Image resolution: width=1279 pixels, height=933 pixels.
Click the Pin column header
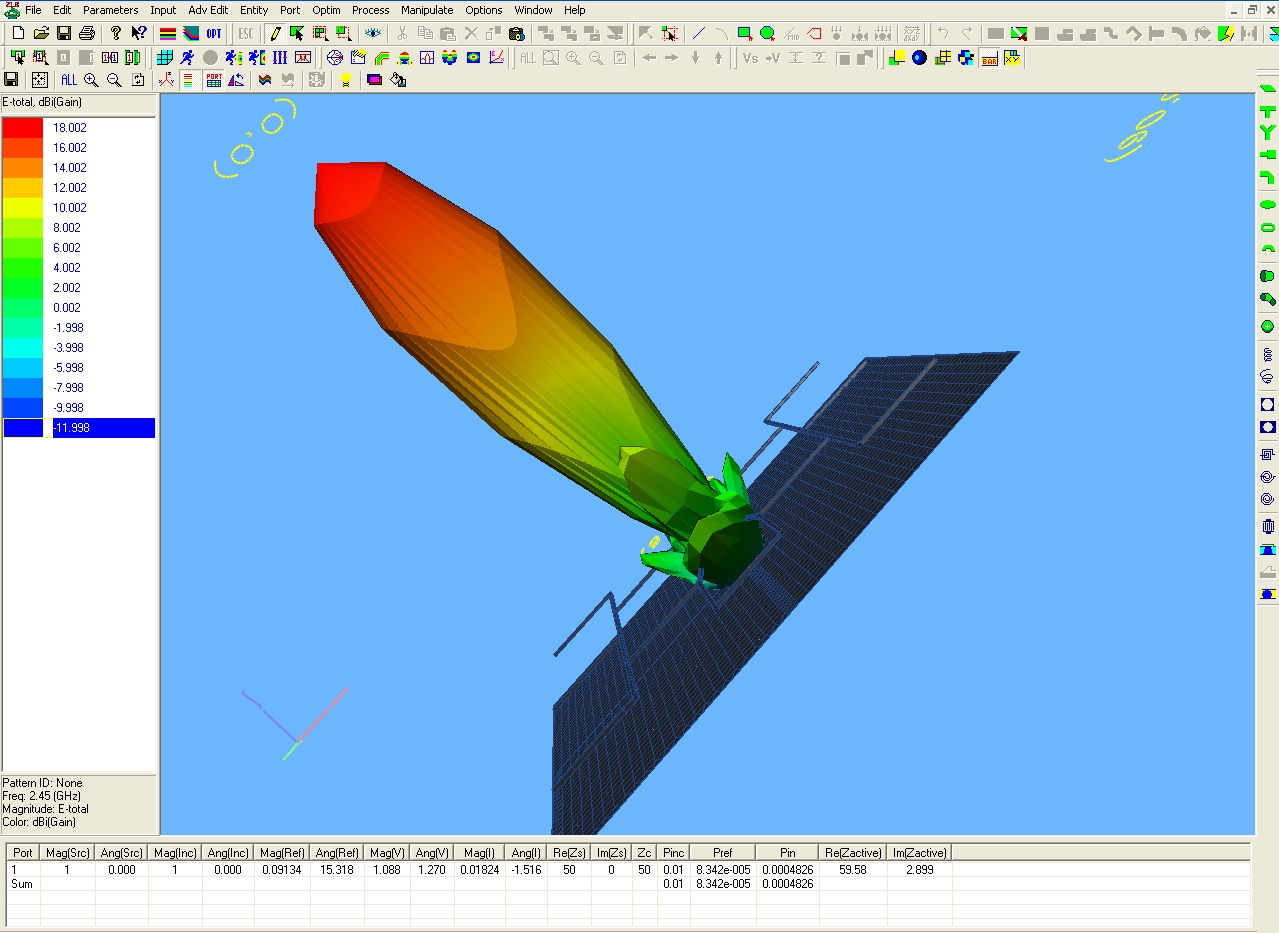click(x=787, y=853)
